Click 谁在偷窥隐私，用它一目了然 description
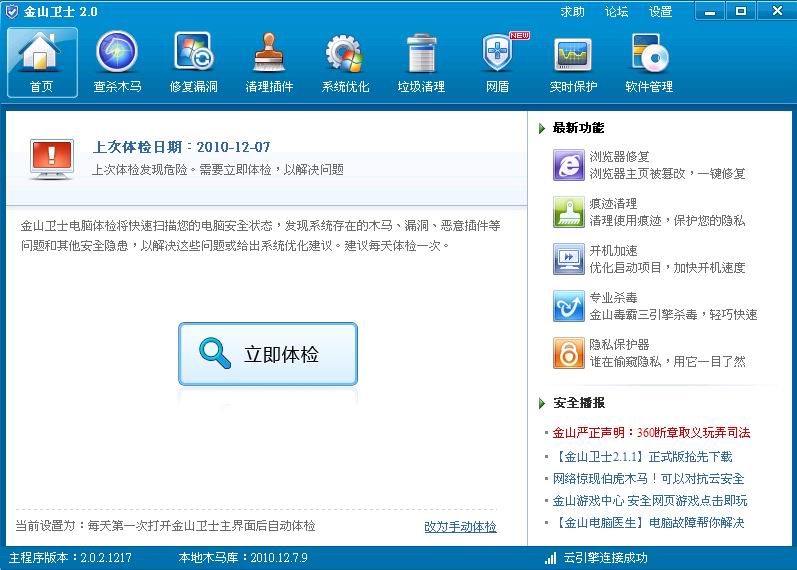The height and width of the screenshot is (570, 797). click(667, 362)
